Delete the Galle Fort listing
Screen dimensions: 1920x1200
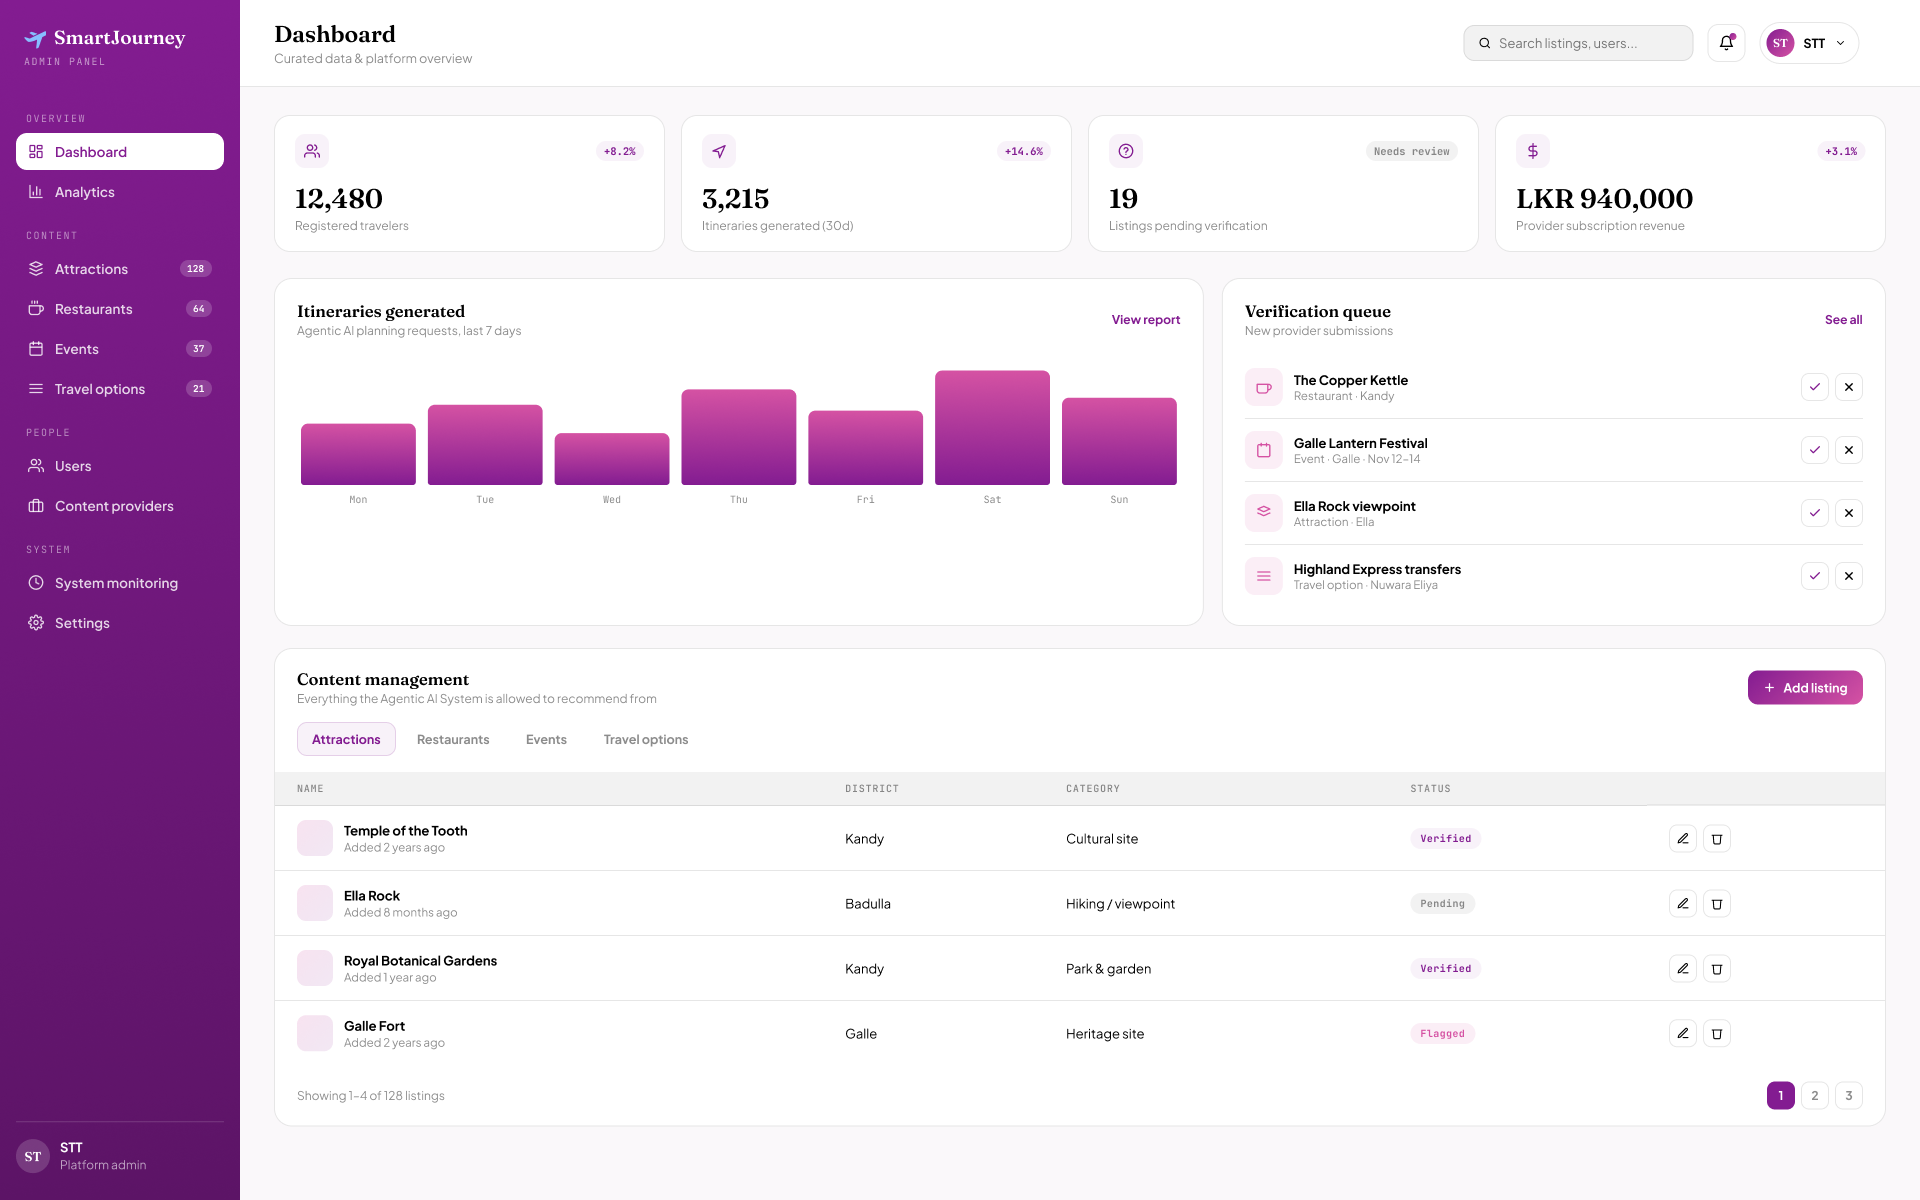click(x=1716, y=1034)
